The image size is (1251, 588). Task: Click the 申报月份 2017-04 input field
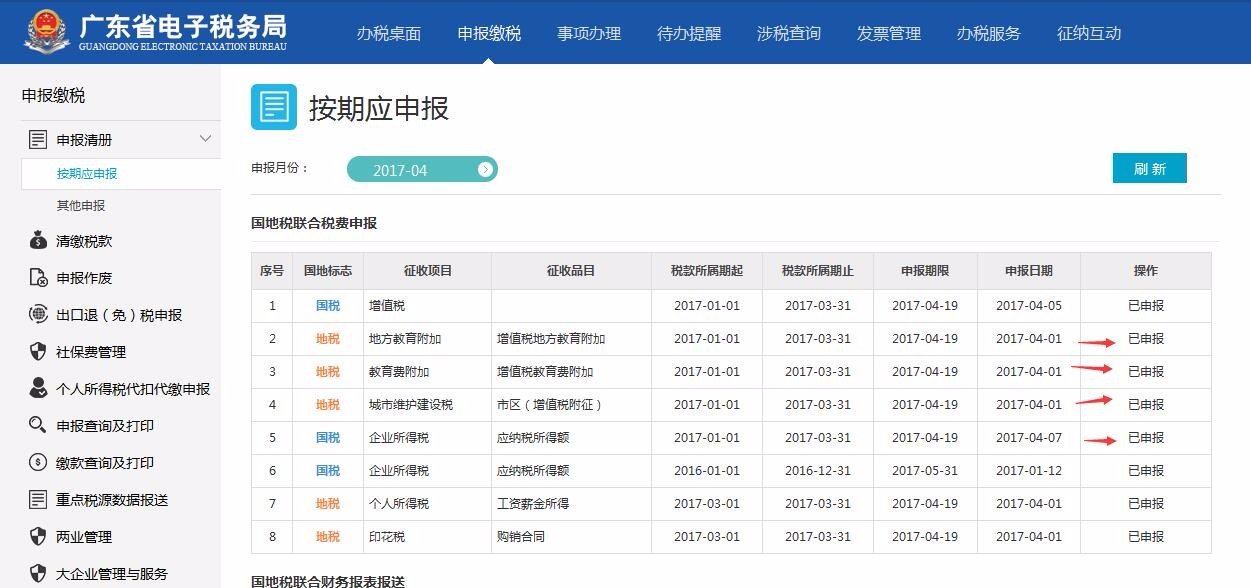tap(420, 169)
